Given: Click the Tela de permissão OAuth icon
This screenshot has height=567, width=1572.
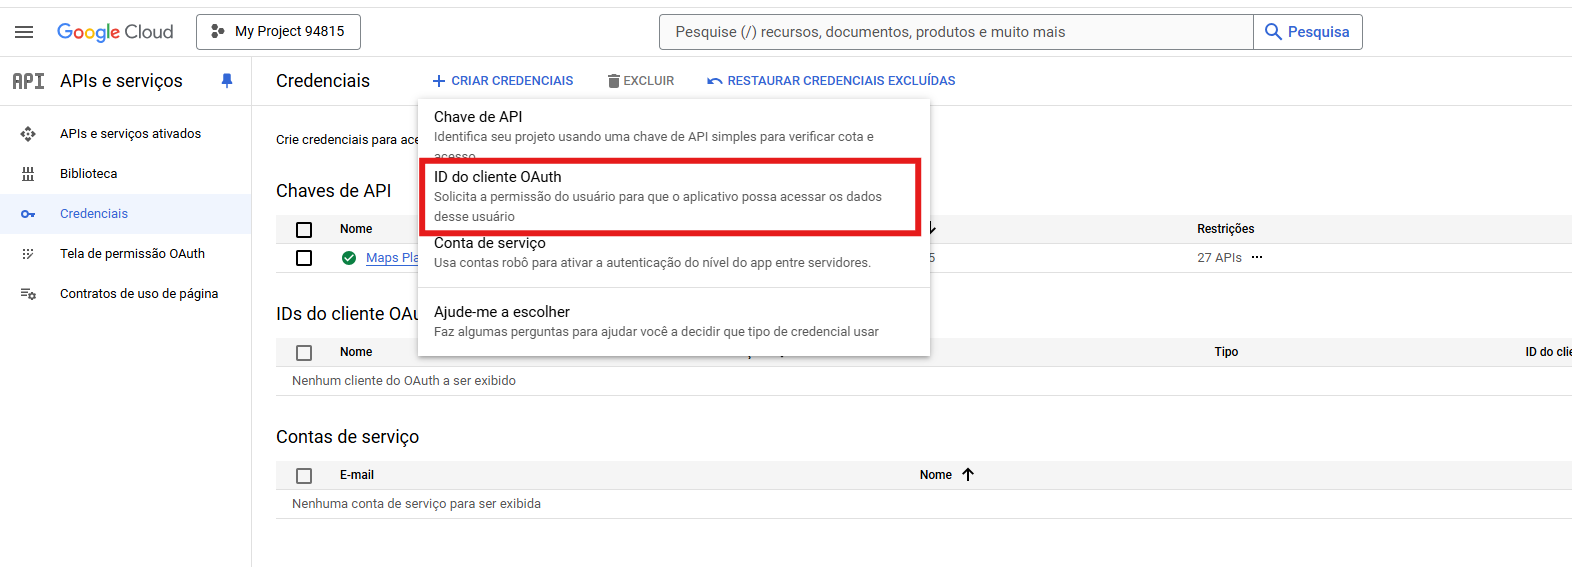Looking at the screenshot, I should pos(28,254).
